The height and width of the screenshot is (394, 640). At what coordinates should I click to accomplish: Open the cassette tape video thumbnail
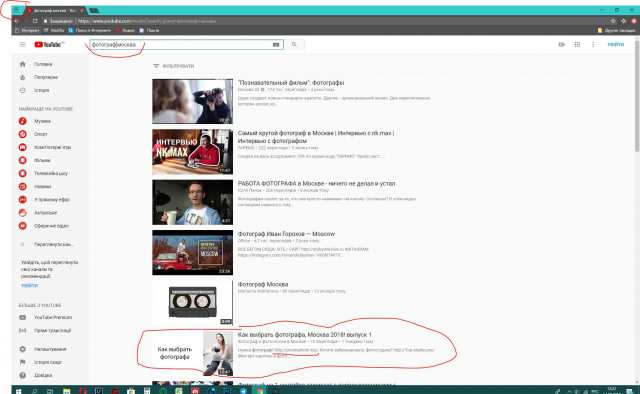193,303
